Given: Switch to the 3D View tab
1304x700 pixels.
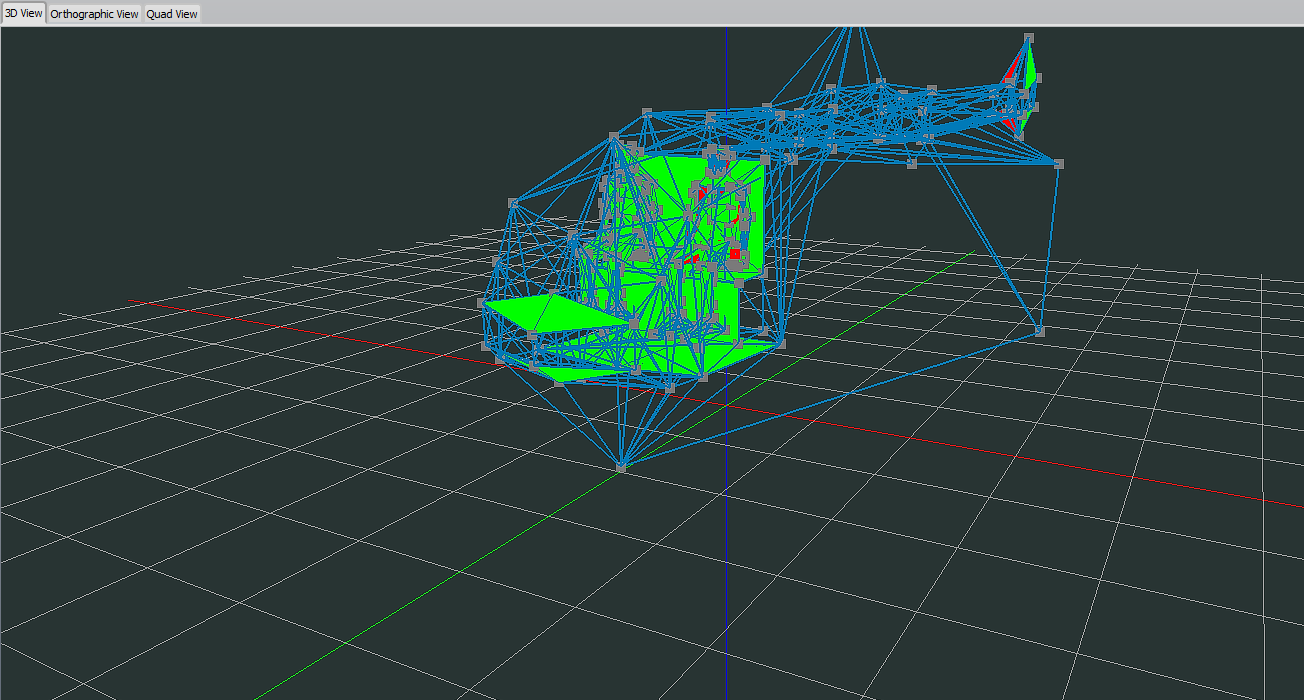Looking at the screenshot, I should click(23, 14).
